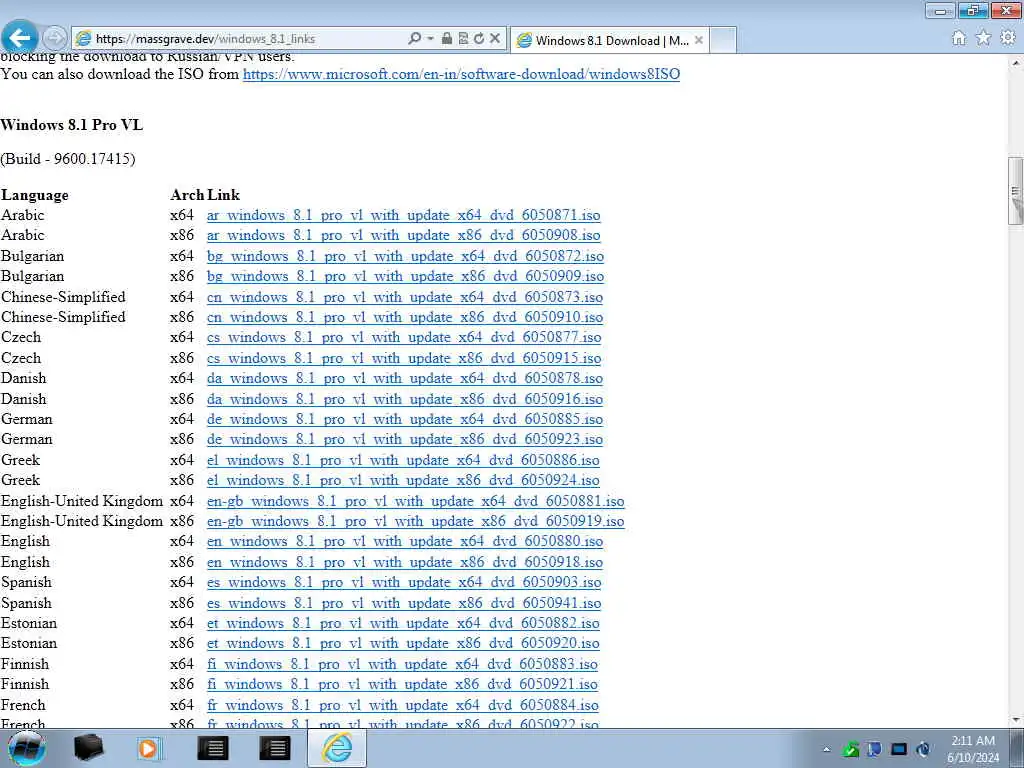The width and height of the screenshot is (1024, 768).
Task: Download Greek x64 ISO link 6050886
Action: tap(403, 460)
